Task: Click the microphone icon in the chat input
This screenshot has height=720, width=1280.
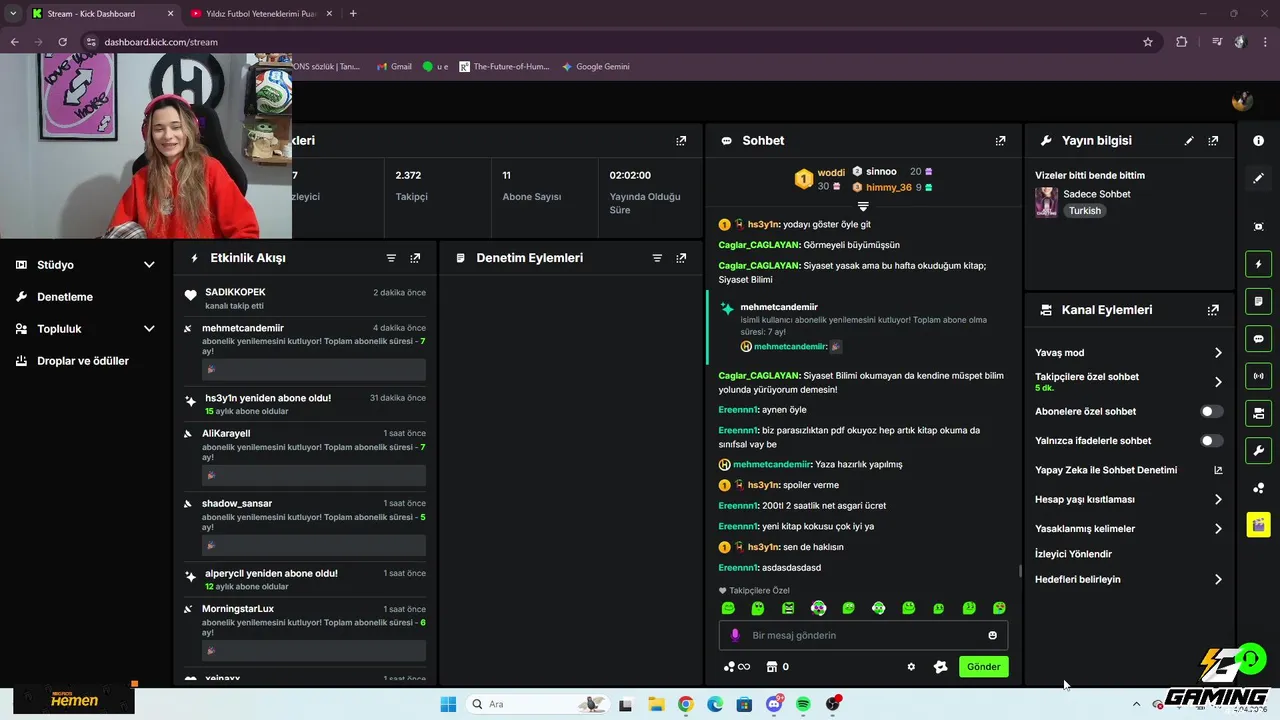Action: (735, 635)
